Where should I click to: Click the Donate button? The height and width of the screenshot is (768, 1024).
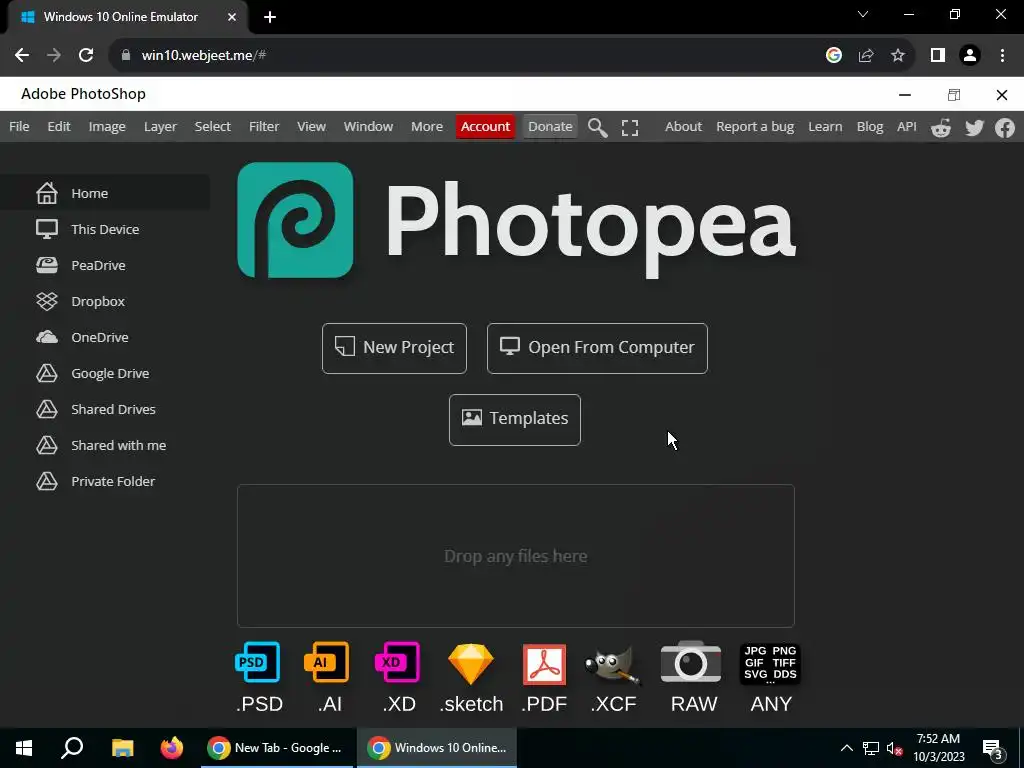point(550,127)
